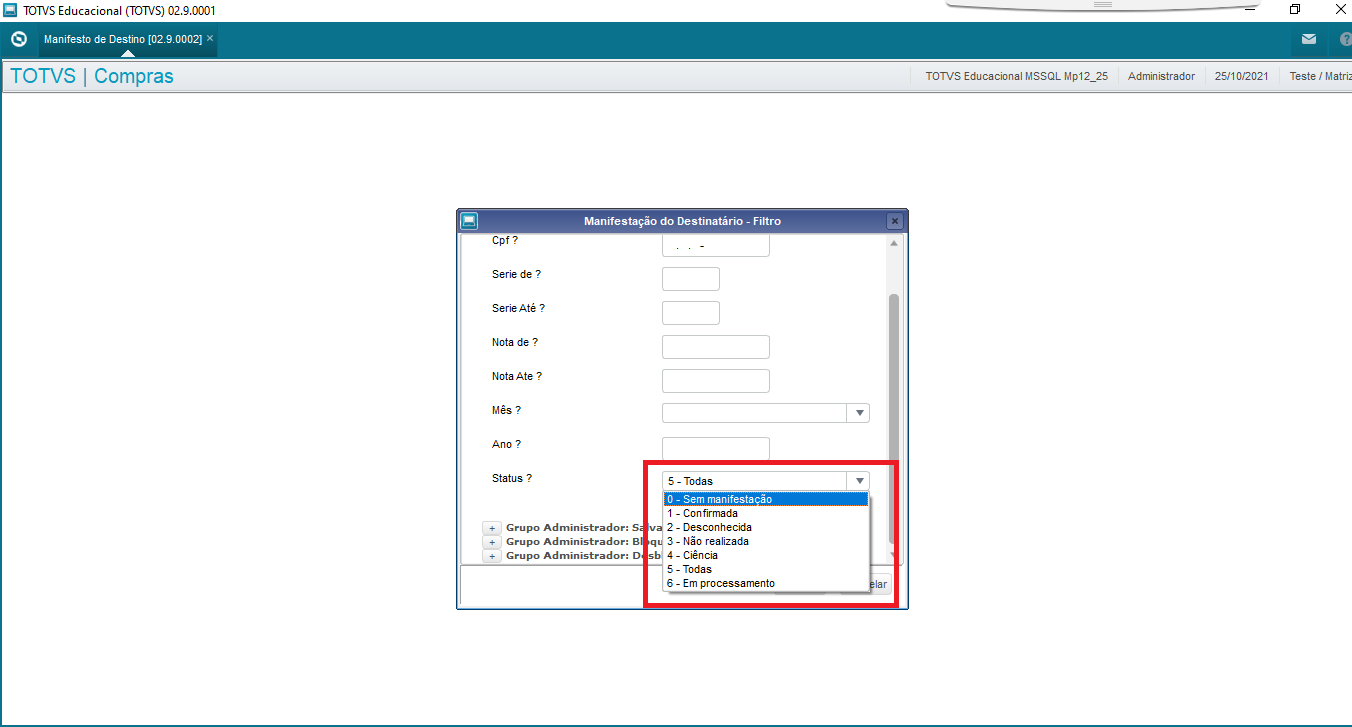The height and width of the screenshot is (727, 1352).
Task: Click the Ano input field
Action: 716,449
